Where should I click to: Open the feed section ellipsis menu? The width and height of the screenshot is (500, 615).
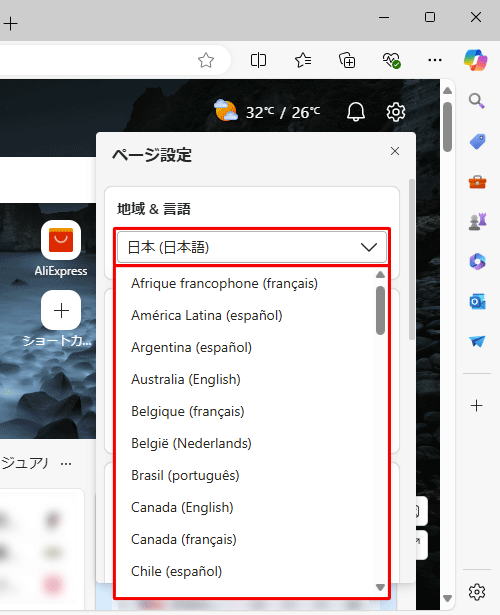click(x=66, y=464)
